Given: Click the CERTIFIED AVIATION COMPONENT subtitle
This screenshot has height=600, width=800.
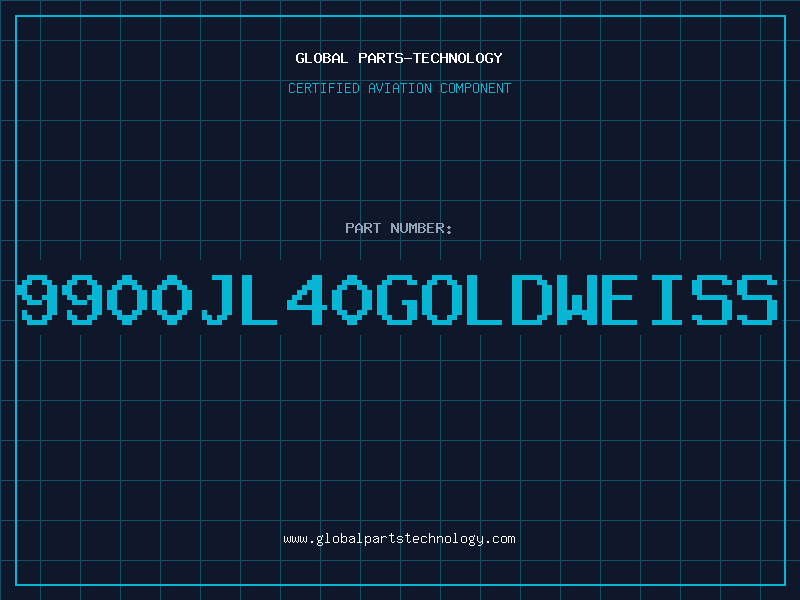Looking at the screenshot, I should point(399,88).
